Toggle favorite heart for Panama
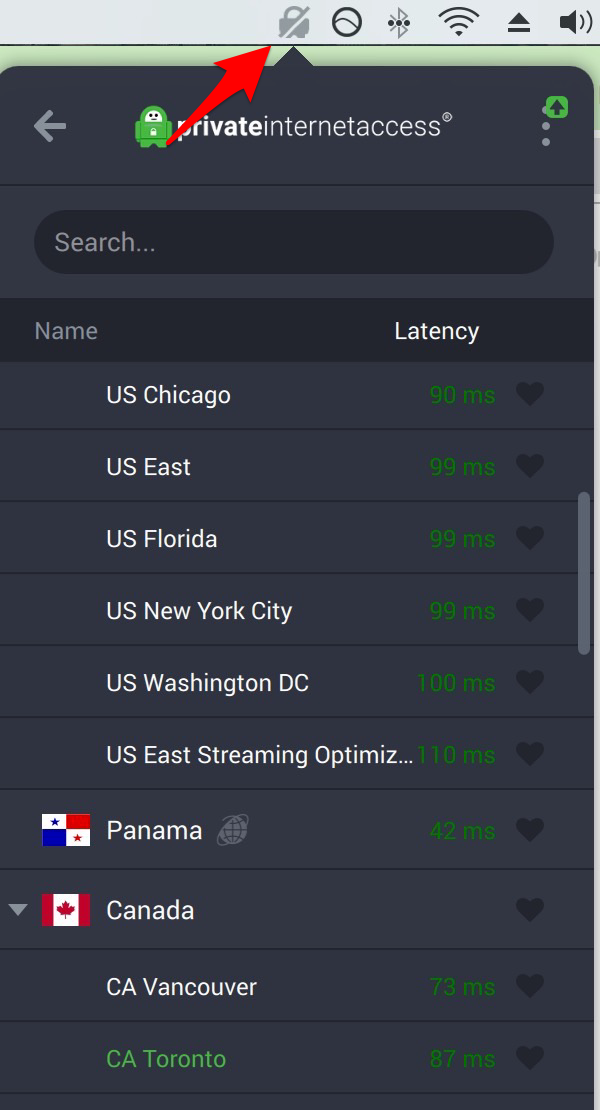Viewport: 600px width, 1110px height. pos(530,830)
